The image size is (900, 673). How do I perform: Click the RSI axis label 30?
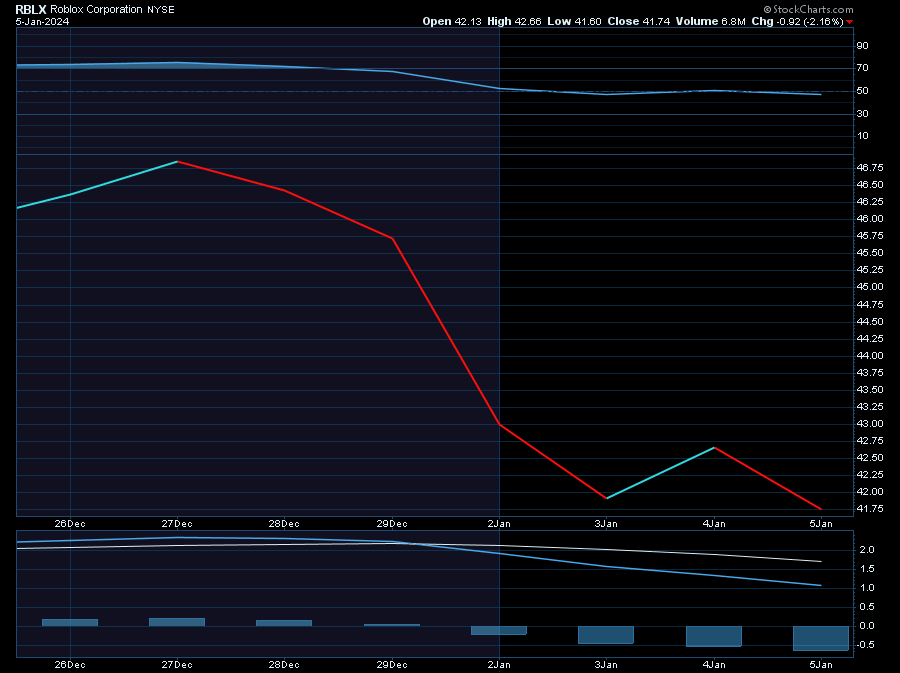(862, 114)
